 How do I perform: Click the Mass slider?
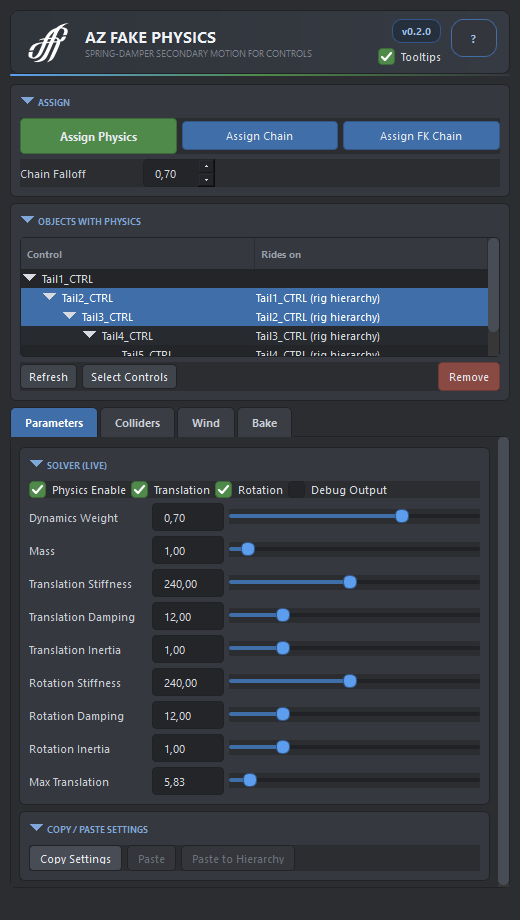[x=354, y=549]
